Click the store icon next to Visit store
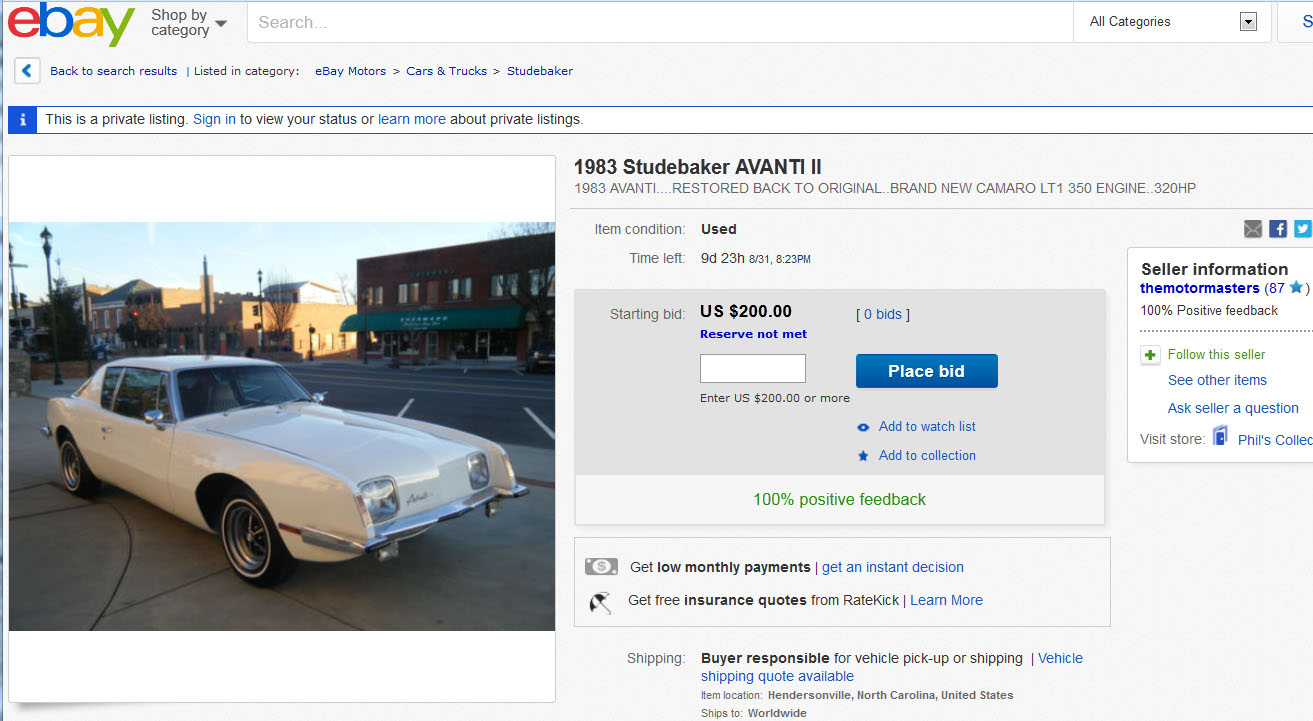The image size is (1313, 721). [x=1220, y=437]
